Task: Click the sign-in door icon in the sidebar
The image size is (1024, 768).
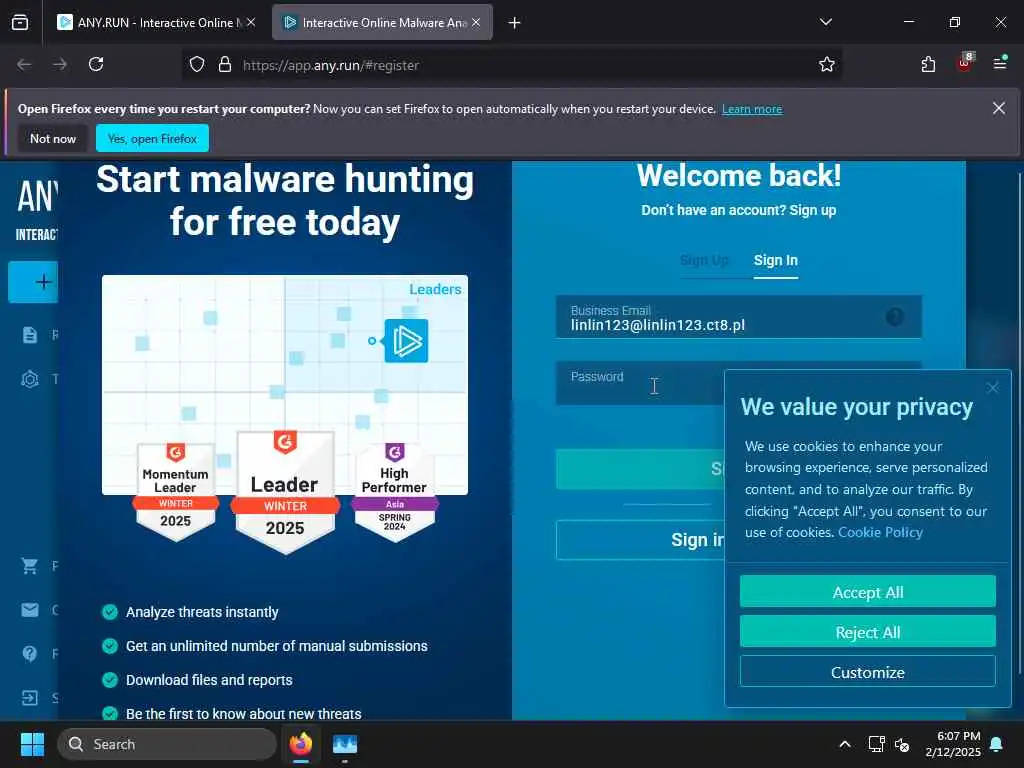Action: (x=30, y=698)
